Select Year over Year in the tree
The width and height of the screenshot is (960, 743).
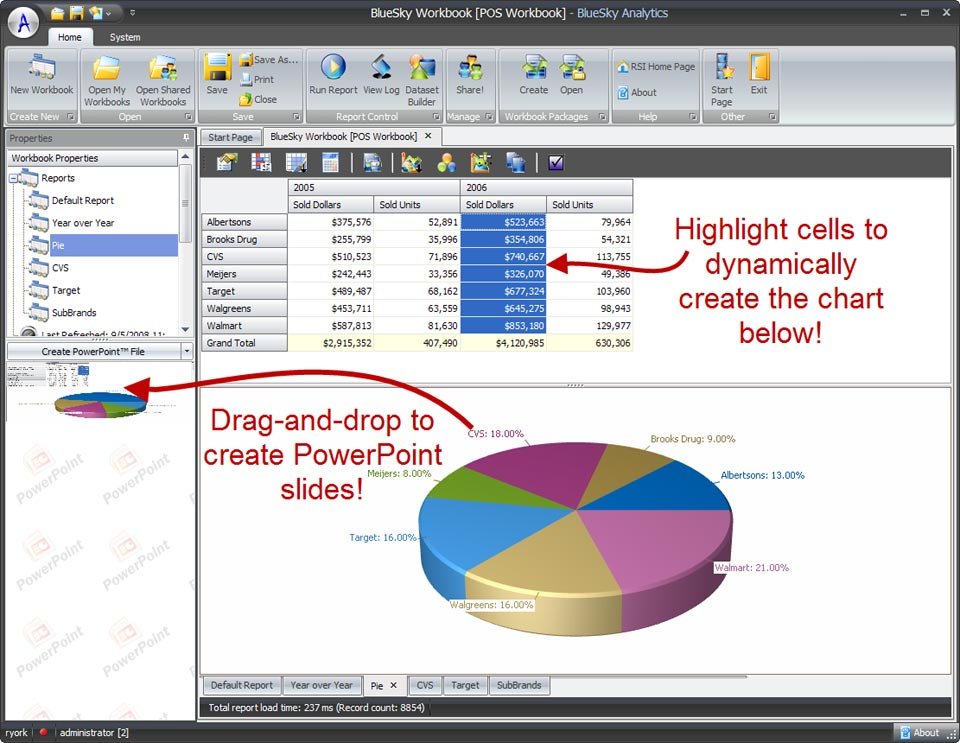pyautogui.click(x=83, y=223)
